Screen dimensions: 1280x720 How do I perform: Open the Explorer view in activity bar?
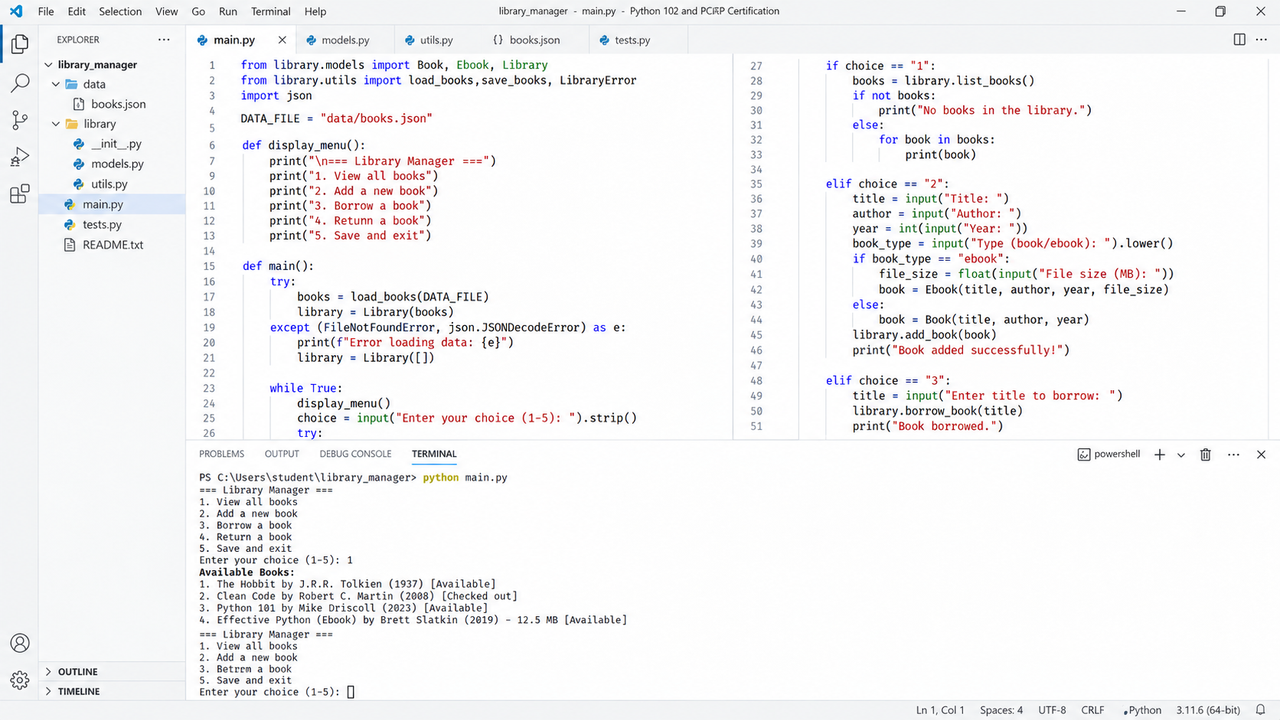(x=19, y=44)
